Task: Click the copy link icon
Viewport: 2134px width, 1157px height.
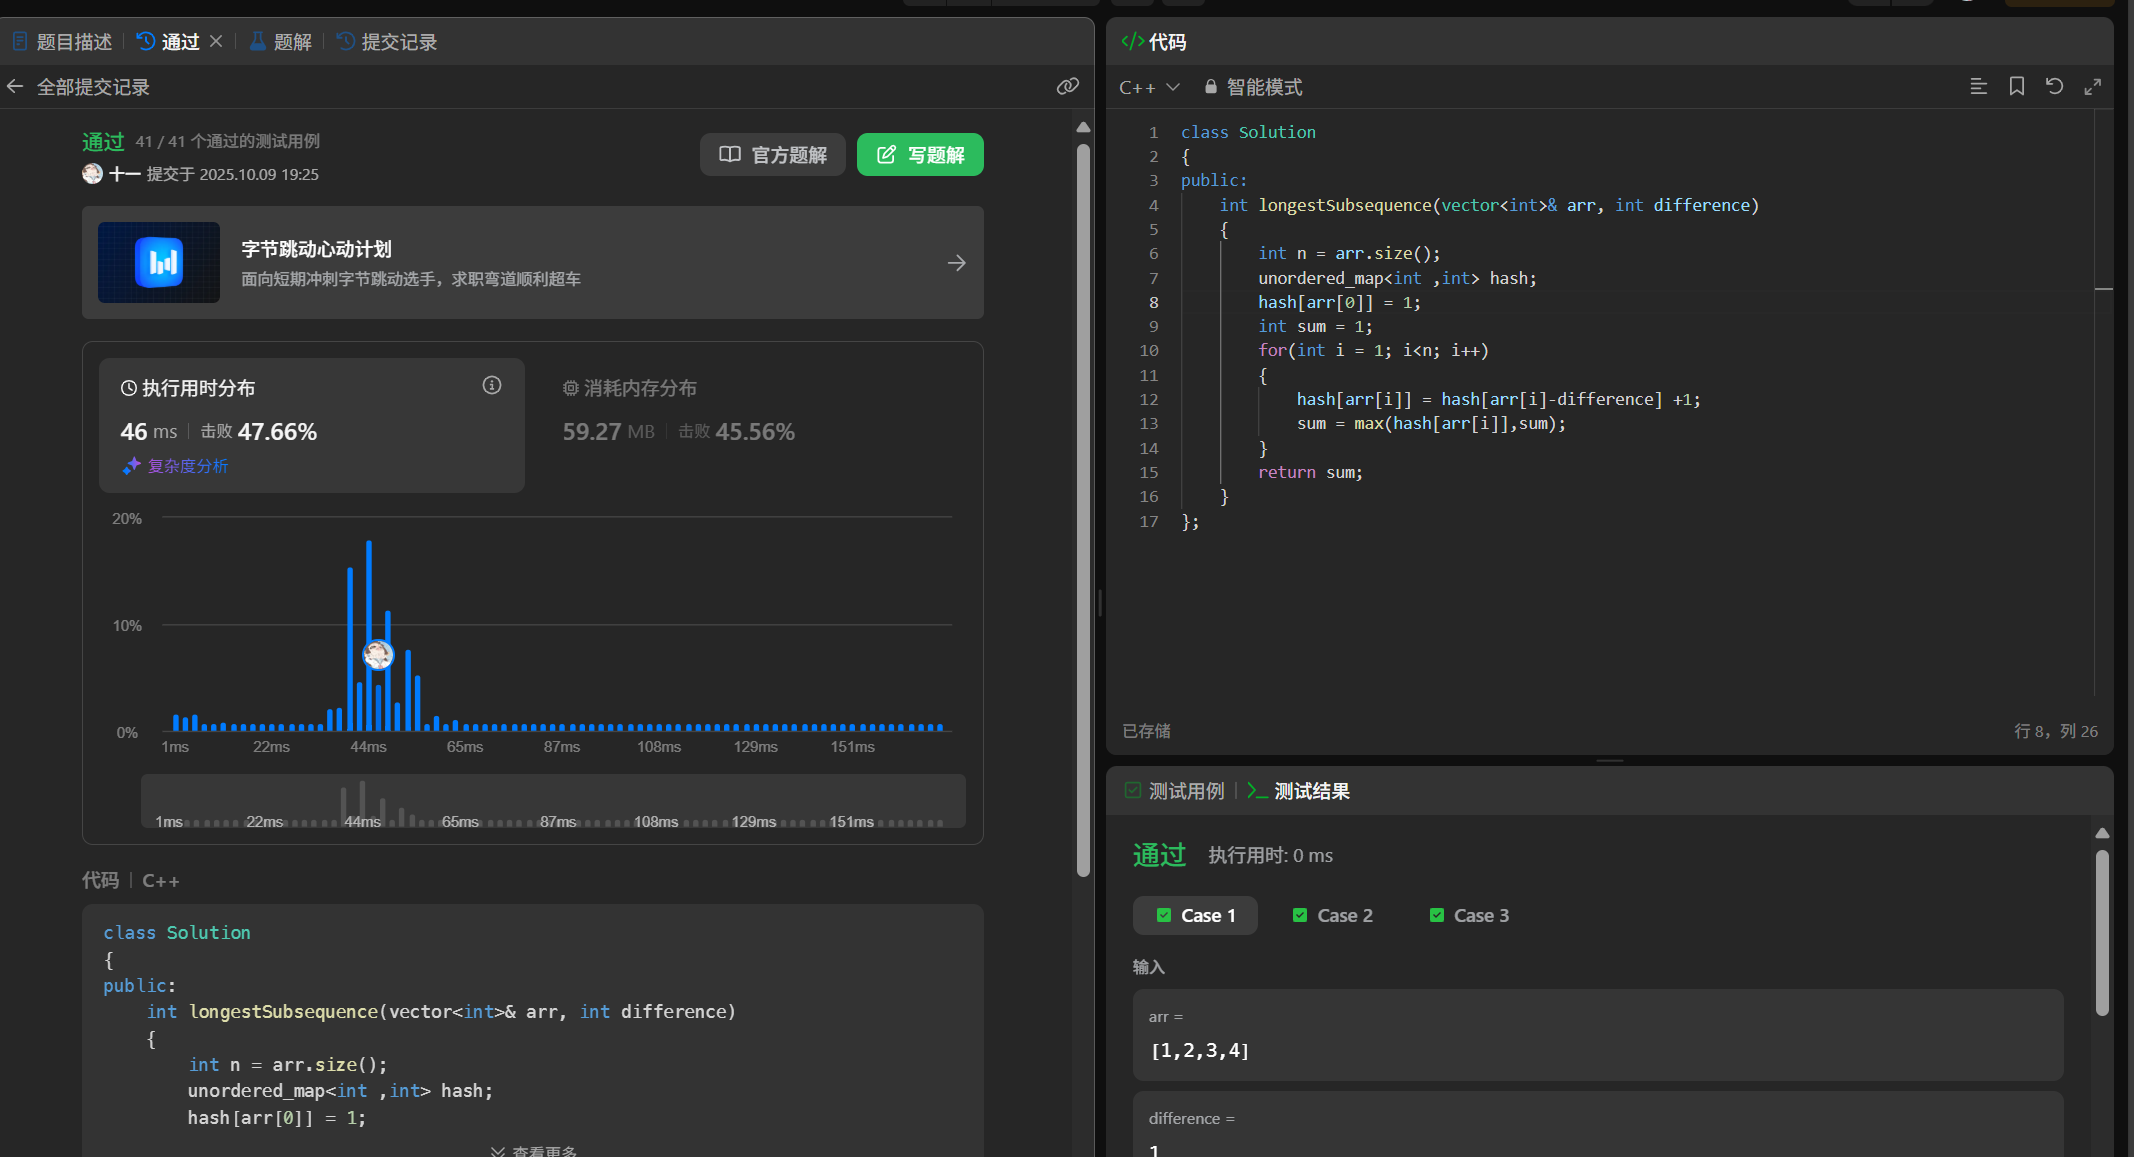Action: [1067, 87]
